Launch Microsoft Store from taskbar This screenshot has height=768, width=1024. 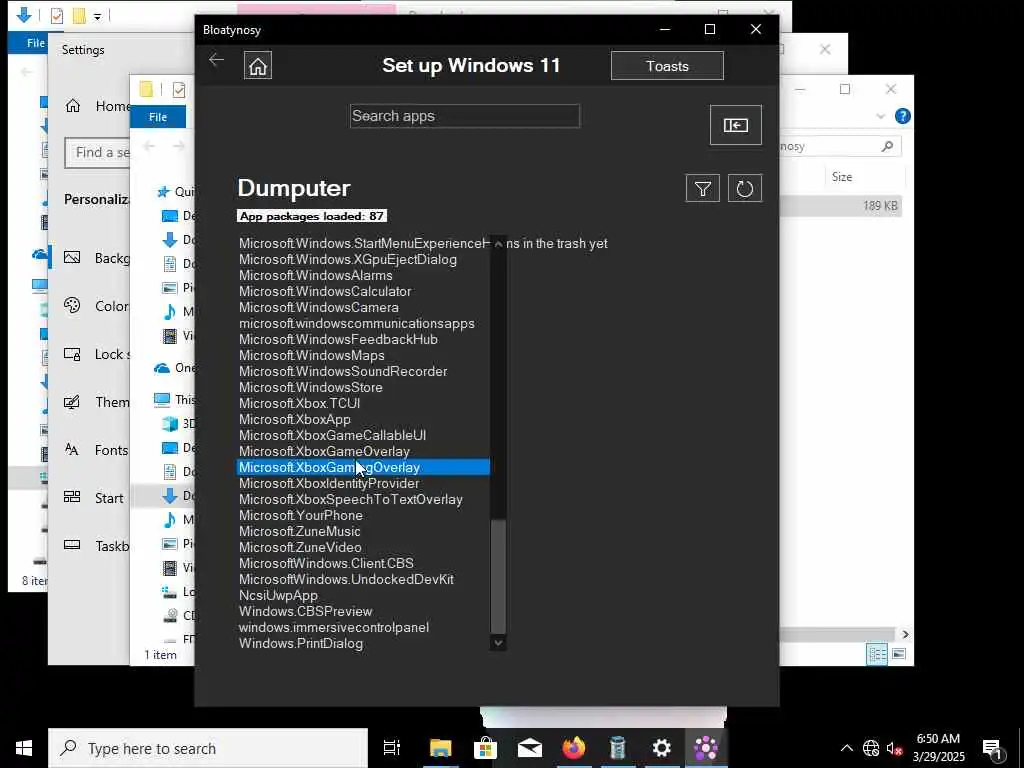click(485, 748)
